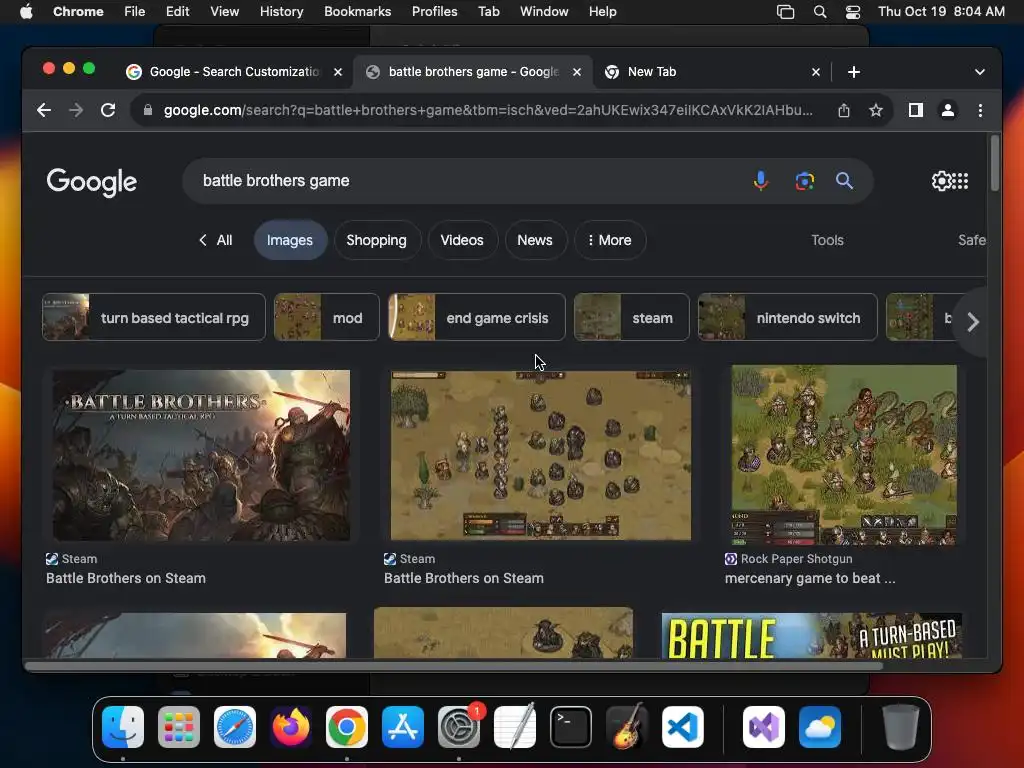Reload the current page
The image size is (1024, 768).
(108, 110)
